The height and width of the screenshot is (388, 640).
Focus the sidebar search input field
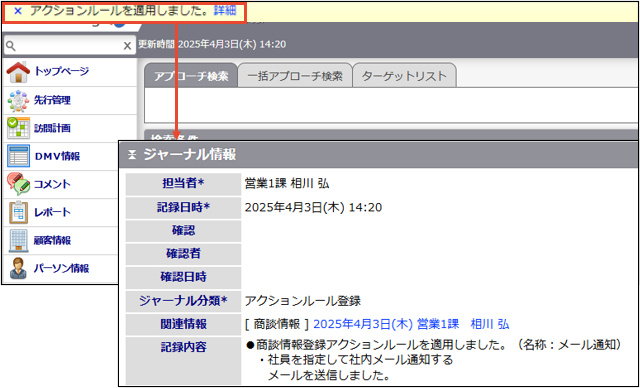tap(69, 46)
